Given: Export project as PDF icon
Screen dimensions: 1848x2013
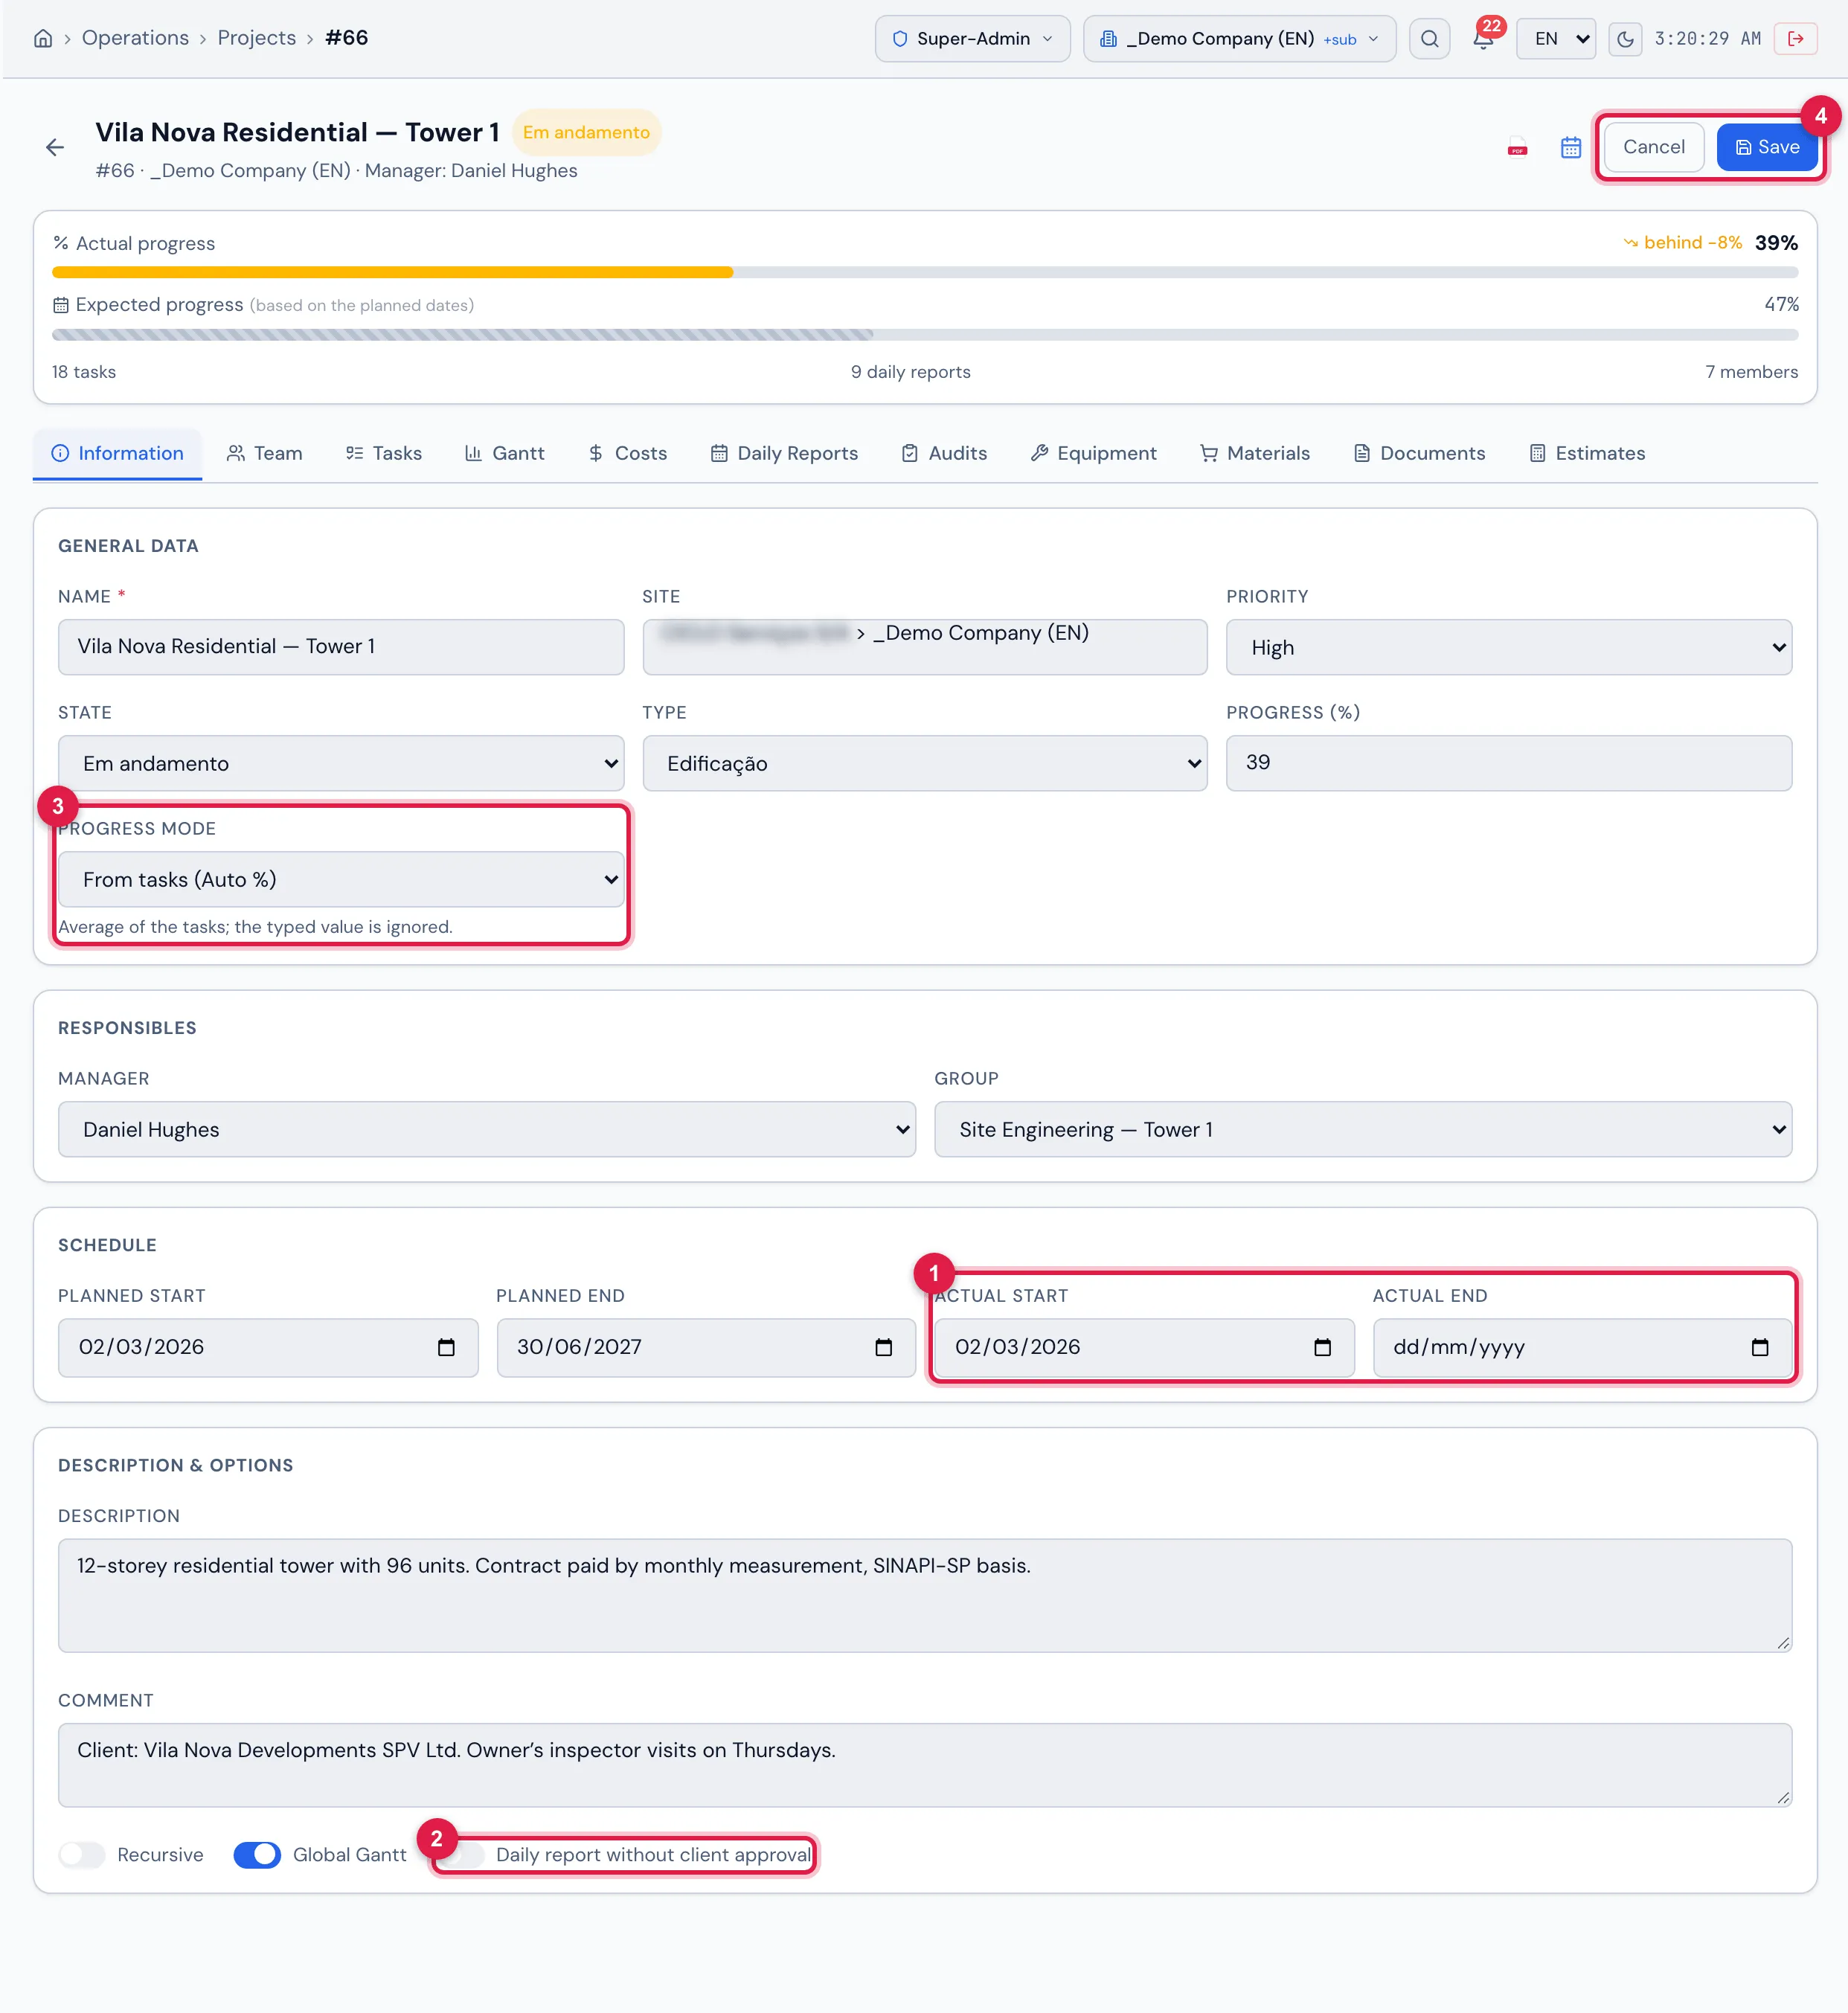Looking at the screenshot, I should tap(1517, 147).
